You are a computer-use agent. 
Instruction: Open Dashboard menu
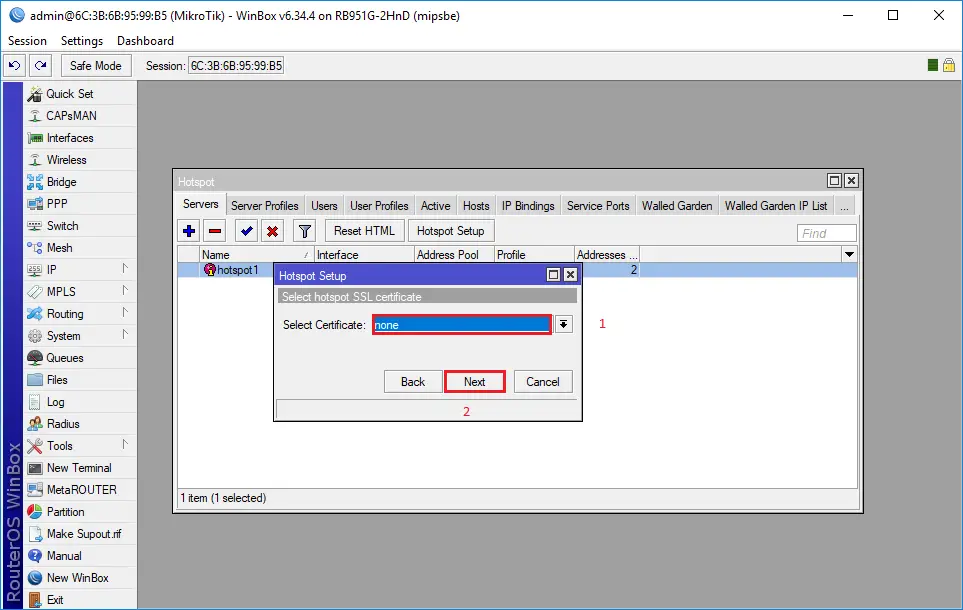coord(145,41)
